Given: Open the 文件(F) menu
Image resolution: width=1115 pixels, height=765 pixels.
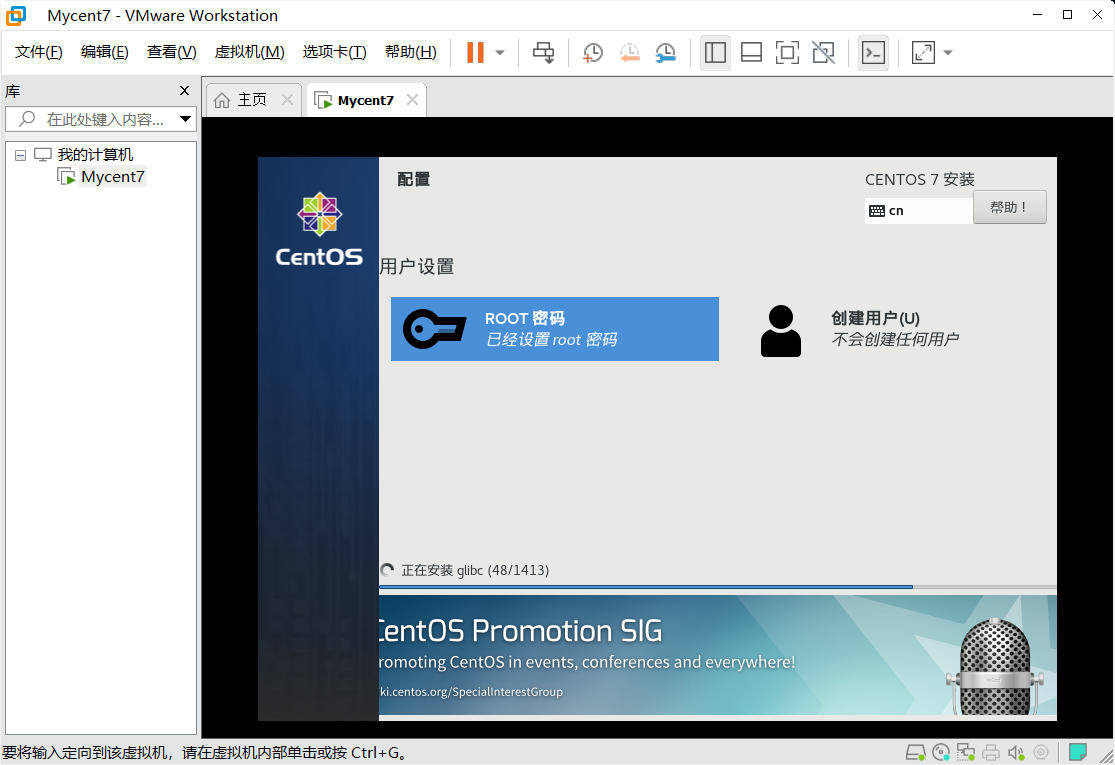Looking at the screenshot, I should point(38,52).
